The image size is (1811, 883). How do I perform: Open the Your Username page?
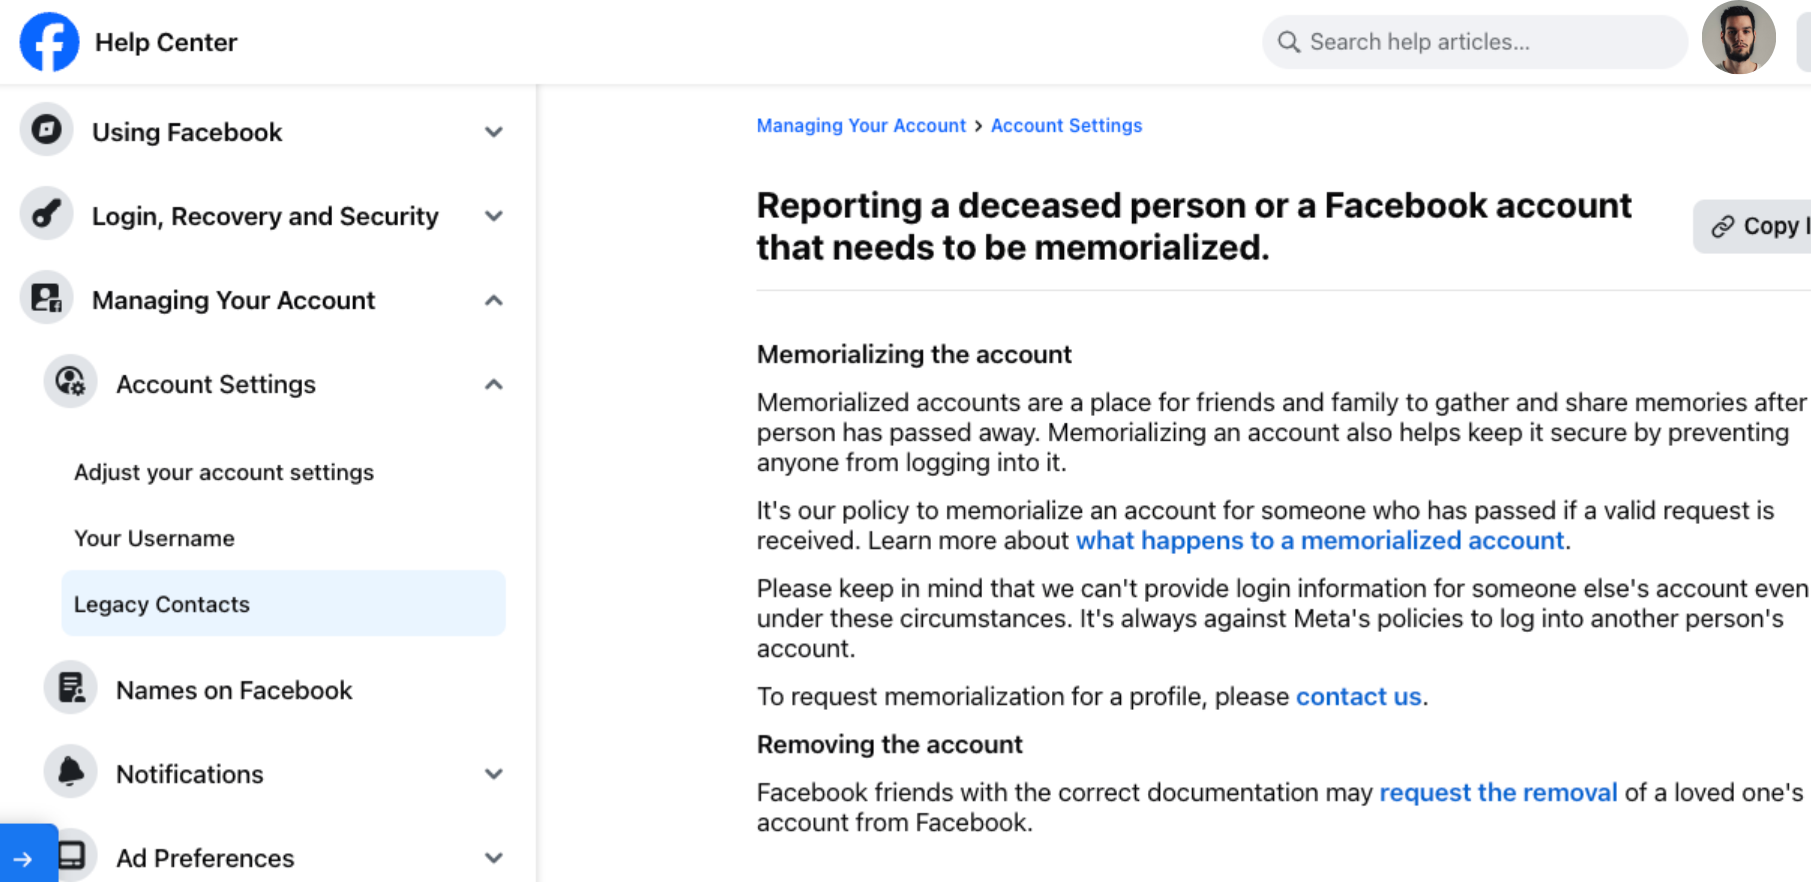tap(154, 538)
